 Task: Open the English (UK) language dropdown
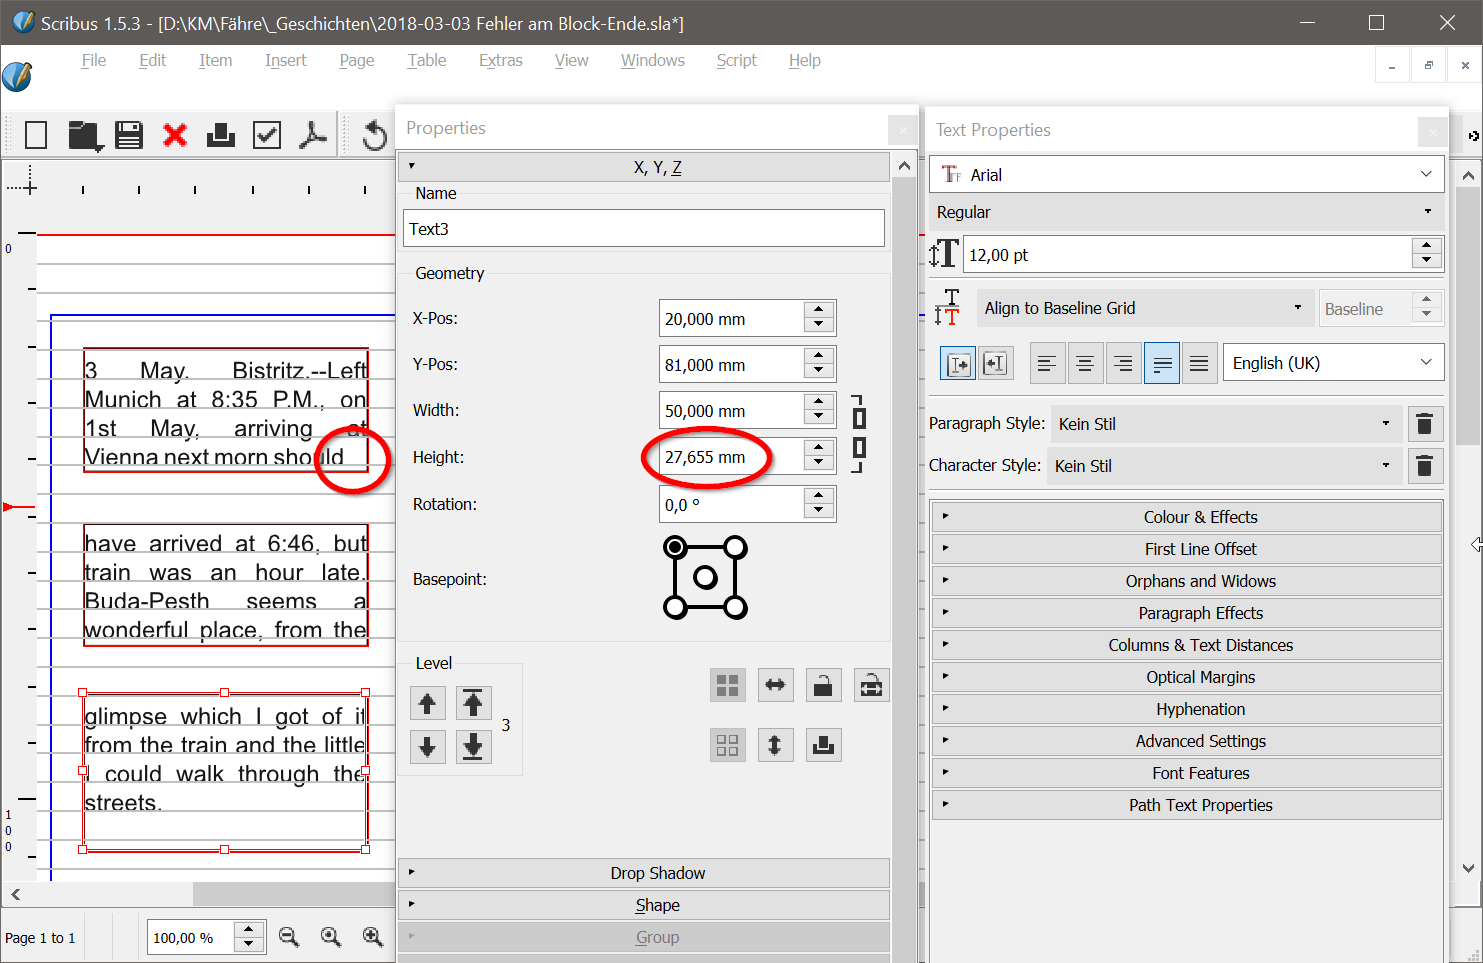click(1332, 363)
